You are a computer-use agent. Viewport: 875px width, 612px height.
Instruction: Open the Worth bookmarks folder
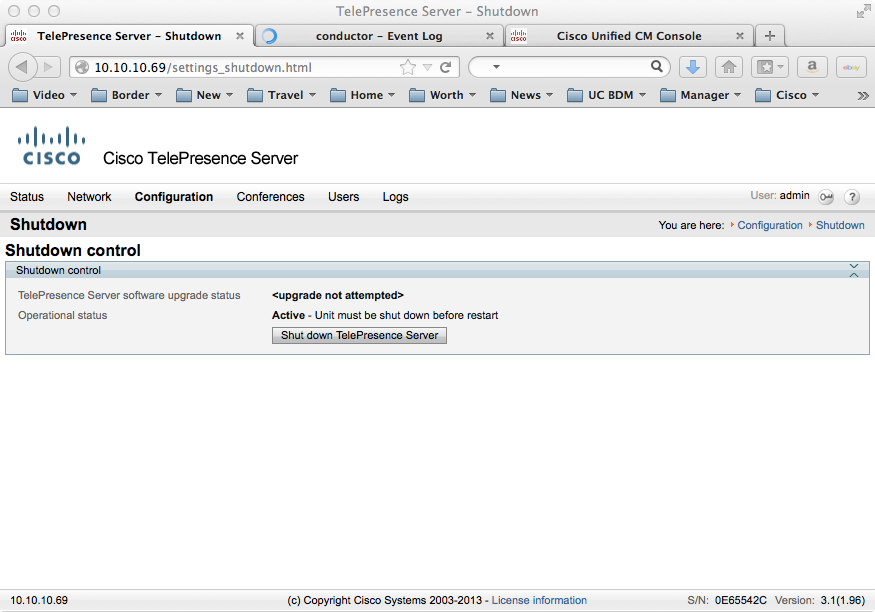click(443, 95)
